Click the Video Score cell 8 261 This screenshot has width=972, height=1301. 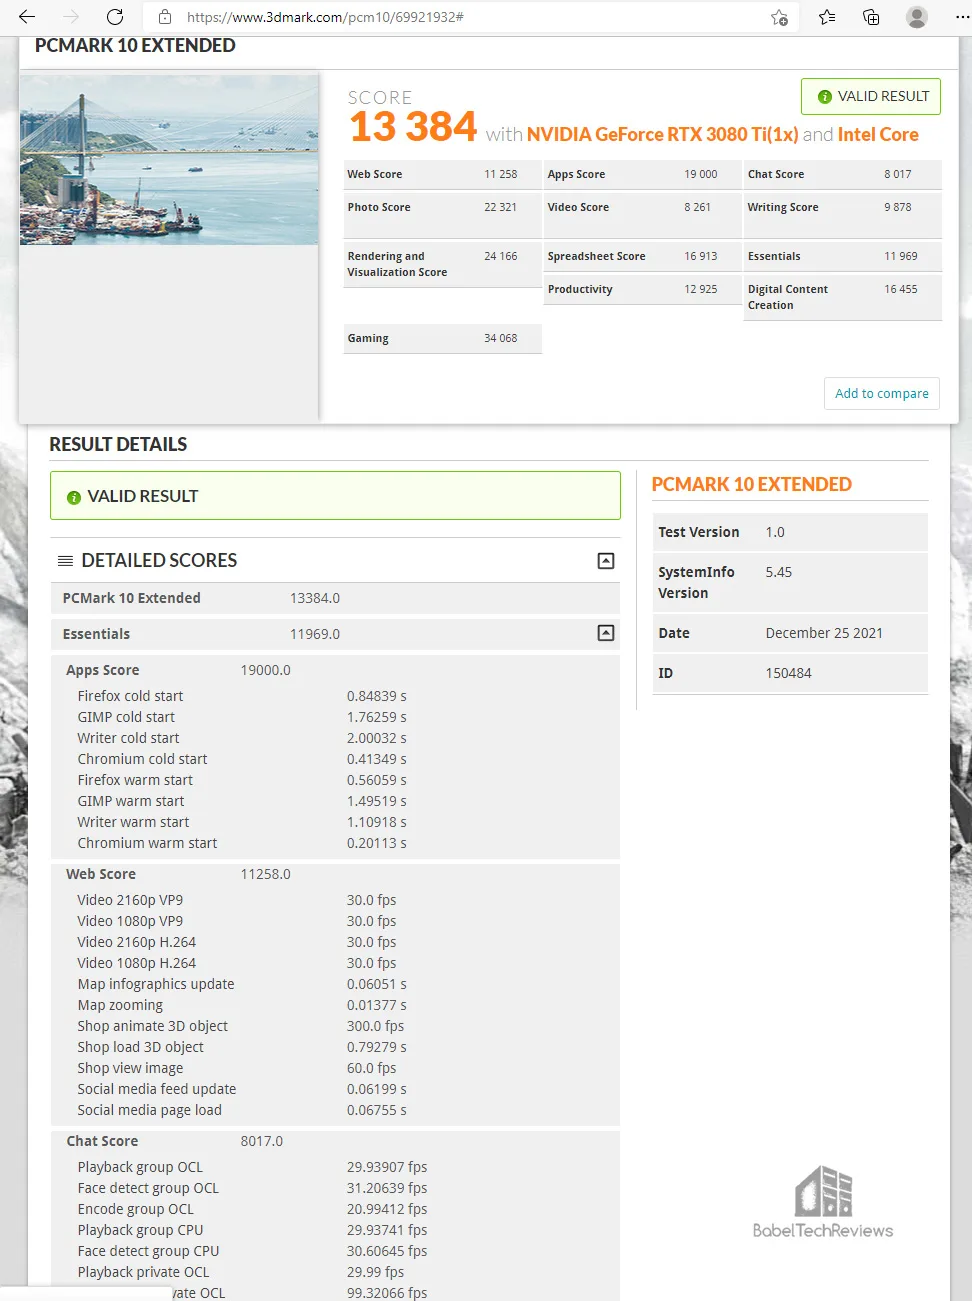click(643, 214)
